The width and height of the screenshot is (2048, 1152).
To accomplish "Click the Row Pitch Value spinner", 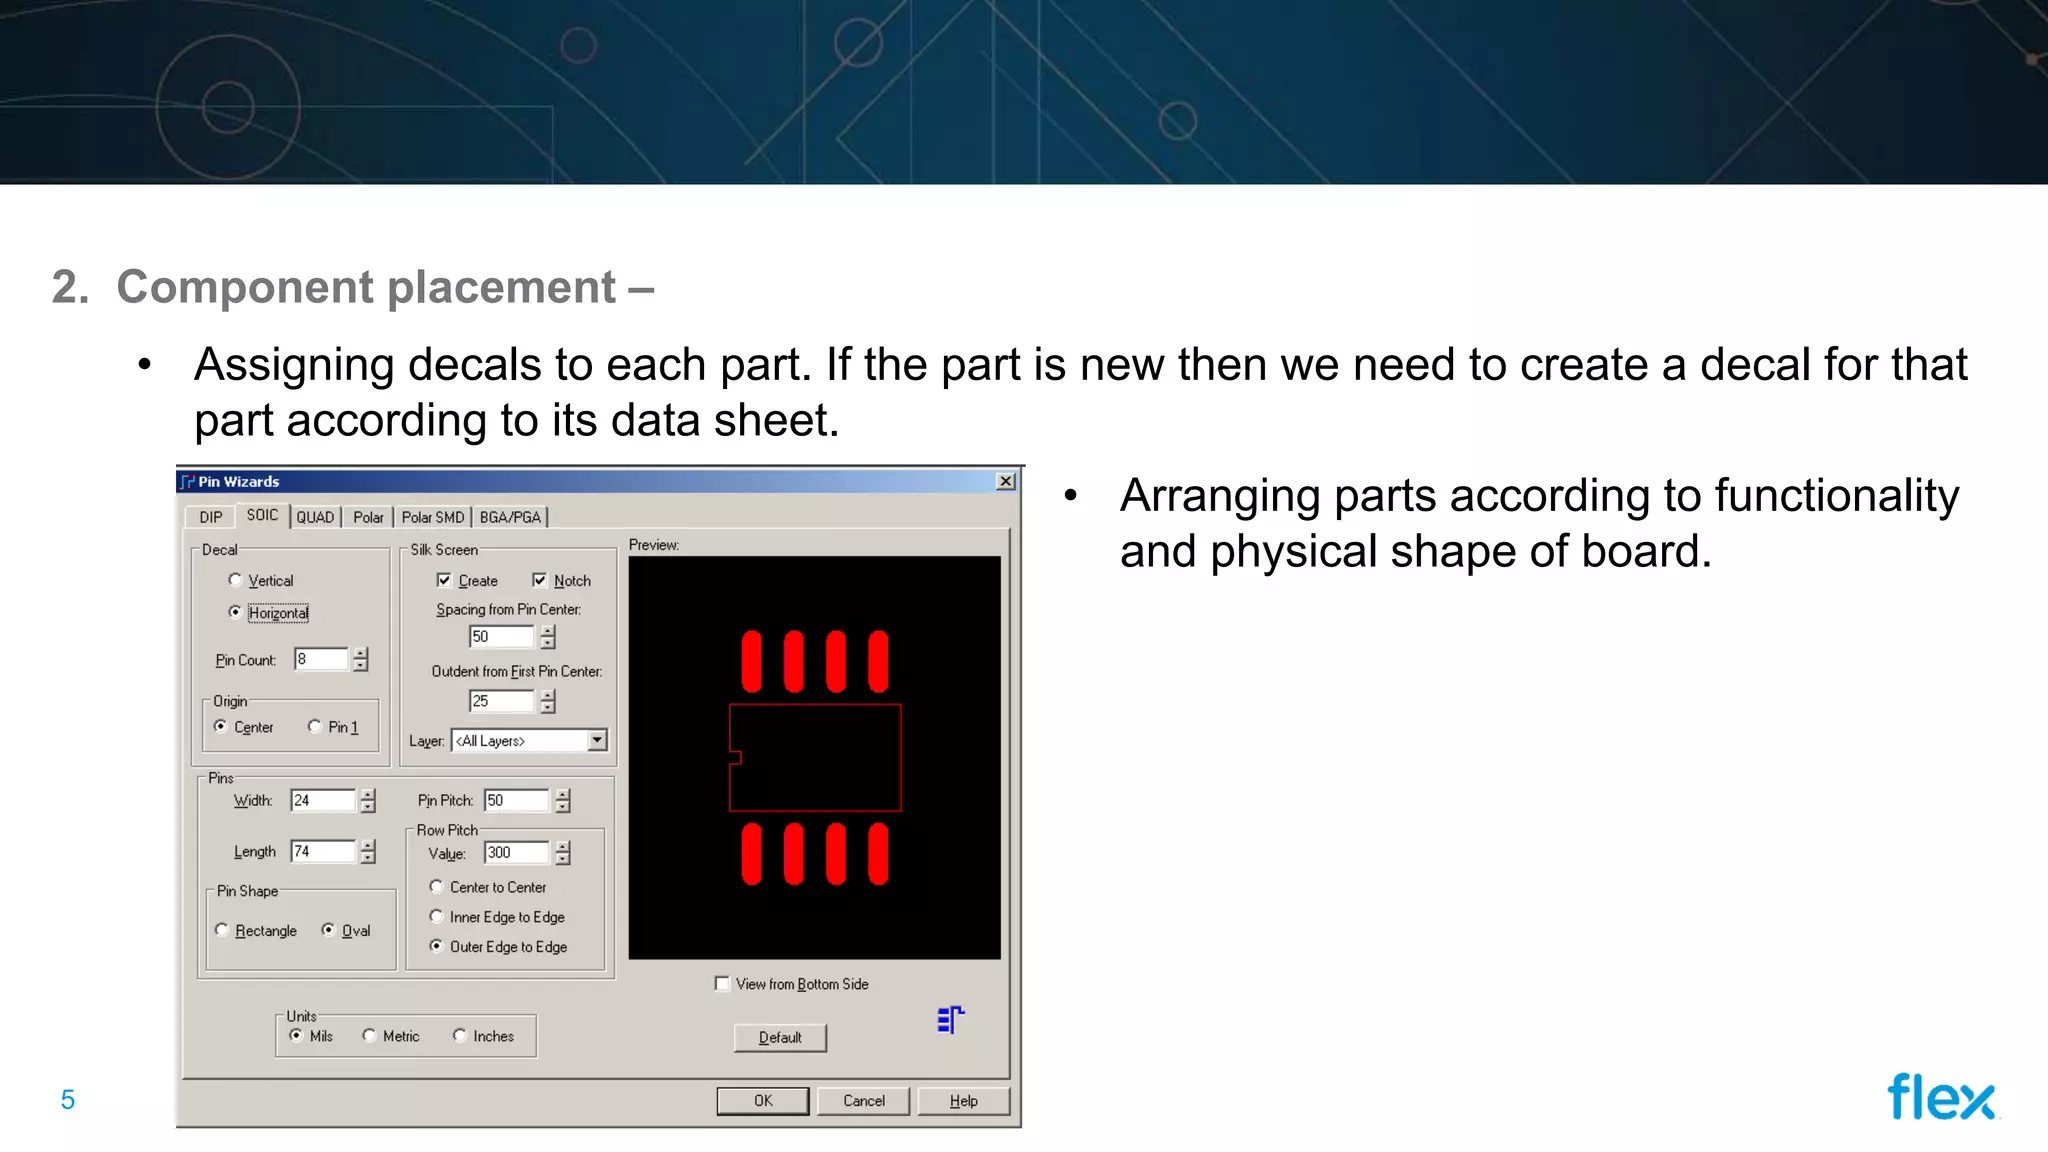I will click(563, 853).
